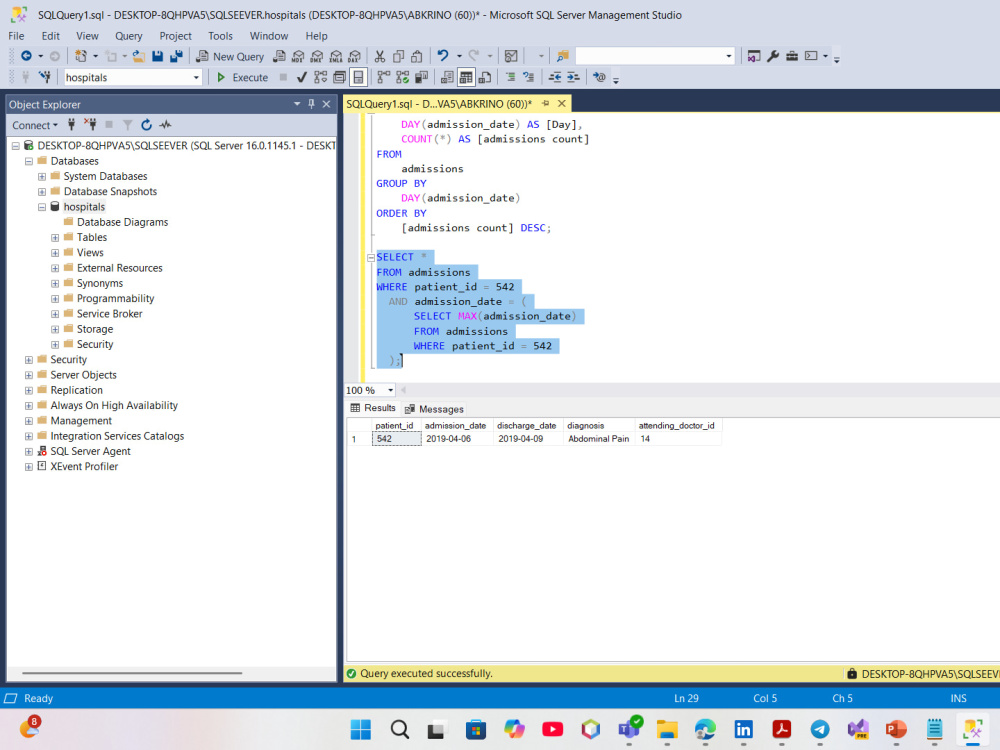The height and width of the screenshot is (750, 1000).
Task: Click the Cut icon on the toolbar
Action: [x=378, y=56]
